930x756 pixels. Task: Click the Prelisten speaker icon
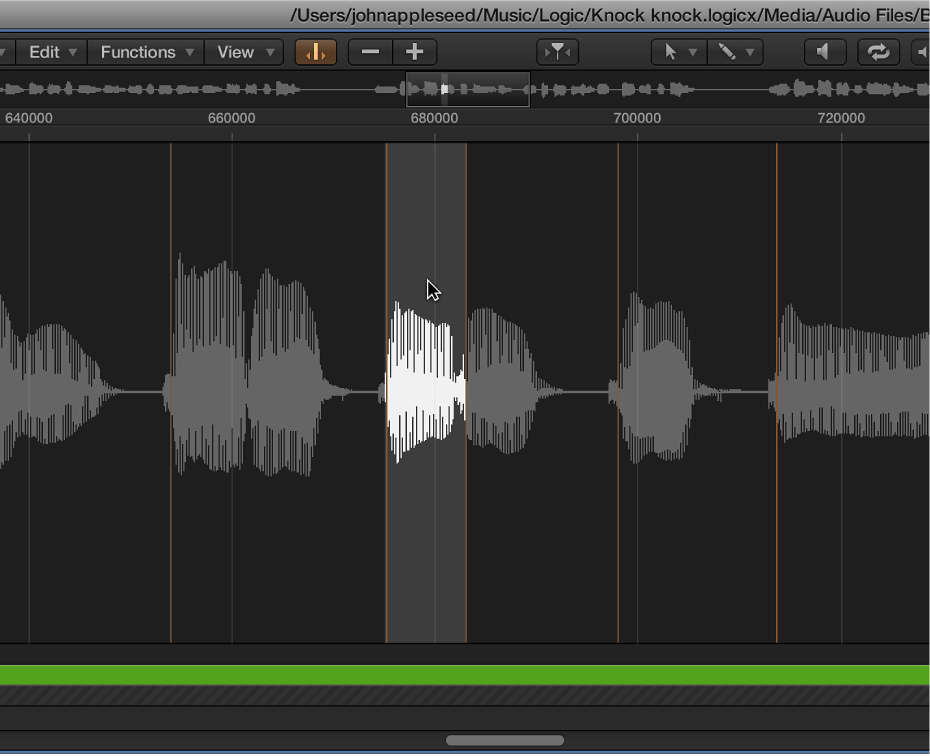pyautogui.click(x=824, y=52)
